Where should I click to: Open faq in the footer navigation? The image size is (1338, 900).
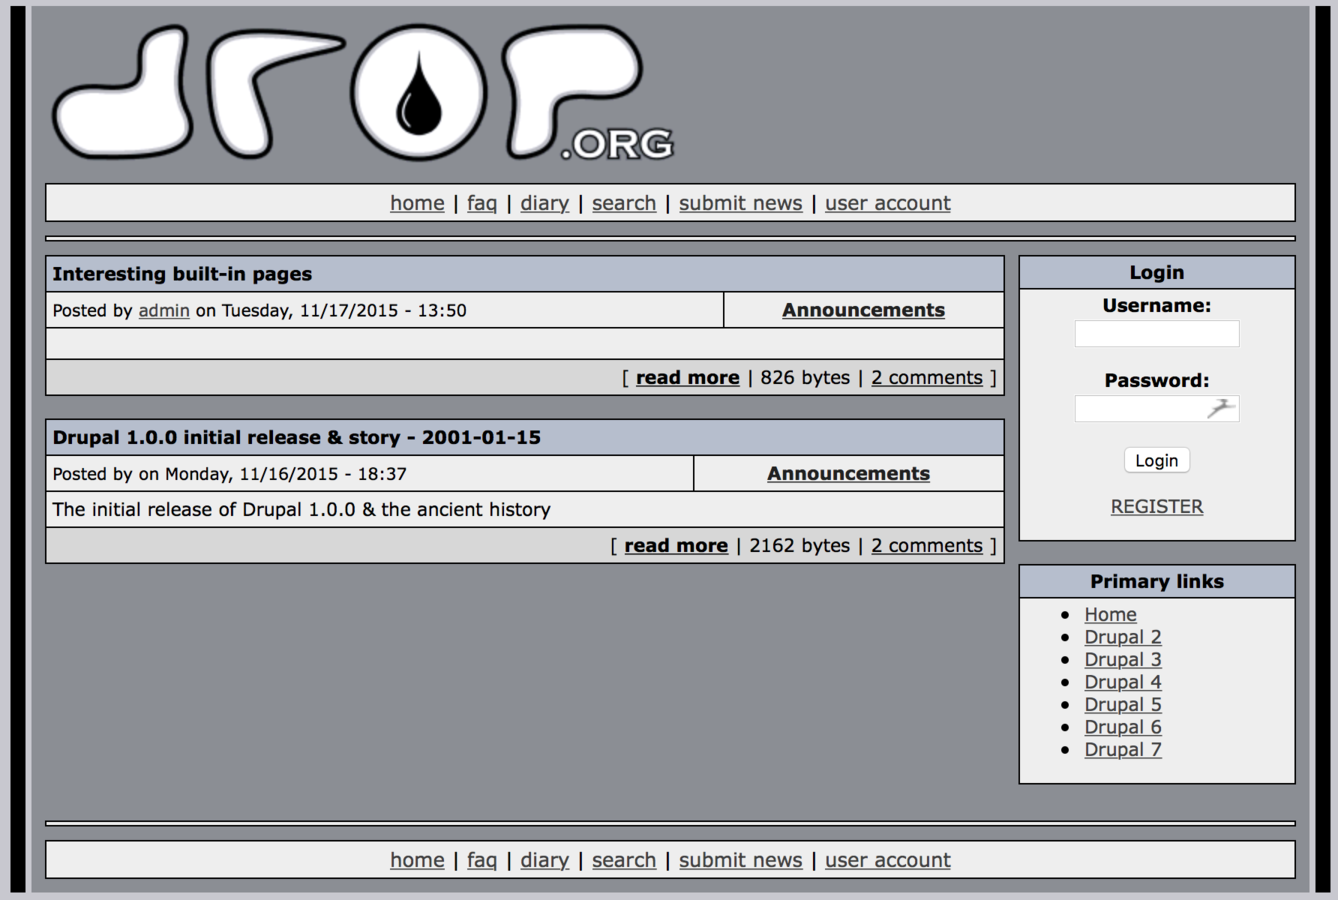point(482,860)
